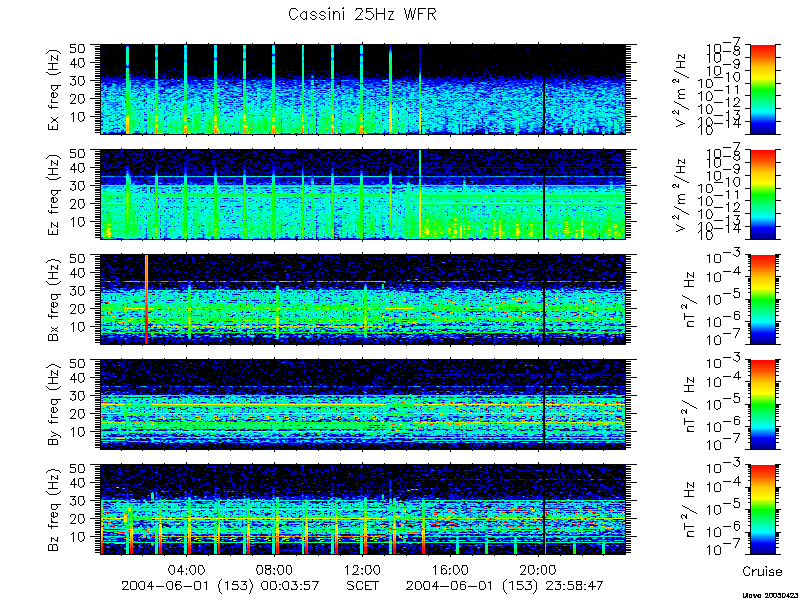The image size is (800, 600).
Task: Select the "Bx freq (Hz)" axis label
Action: [55, 299]
